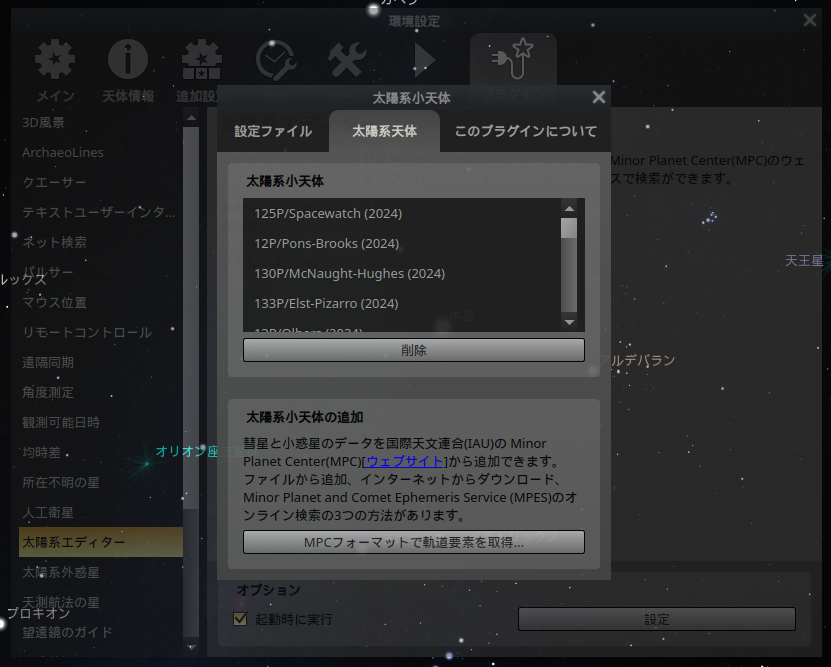
Task: Select 望遠鏡のガイド in the plugin list
Action: pos(101,633)
